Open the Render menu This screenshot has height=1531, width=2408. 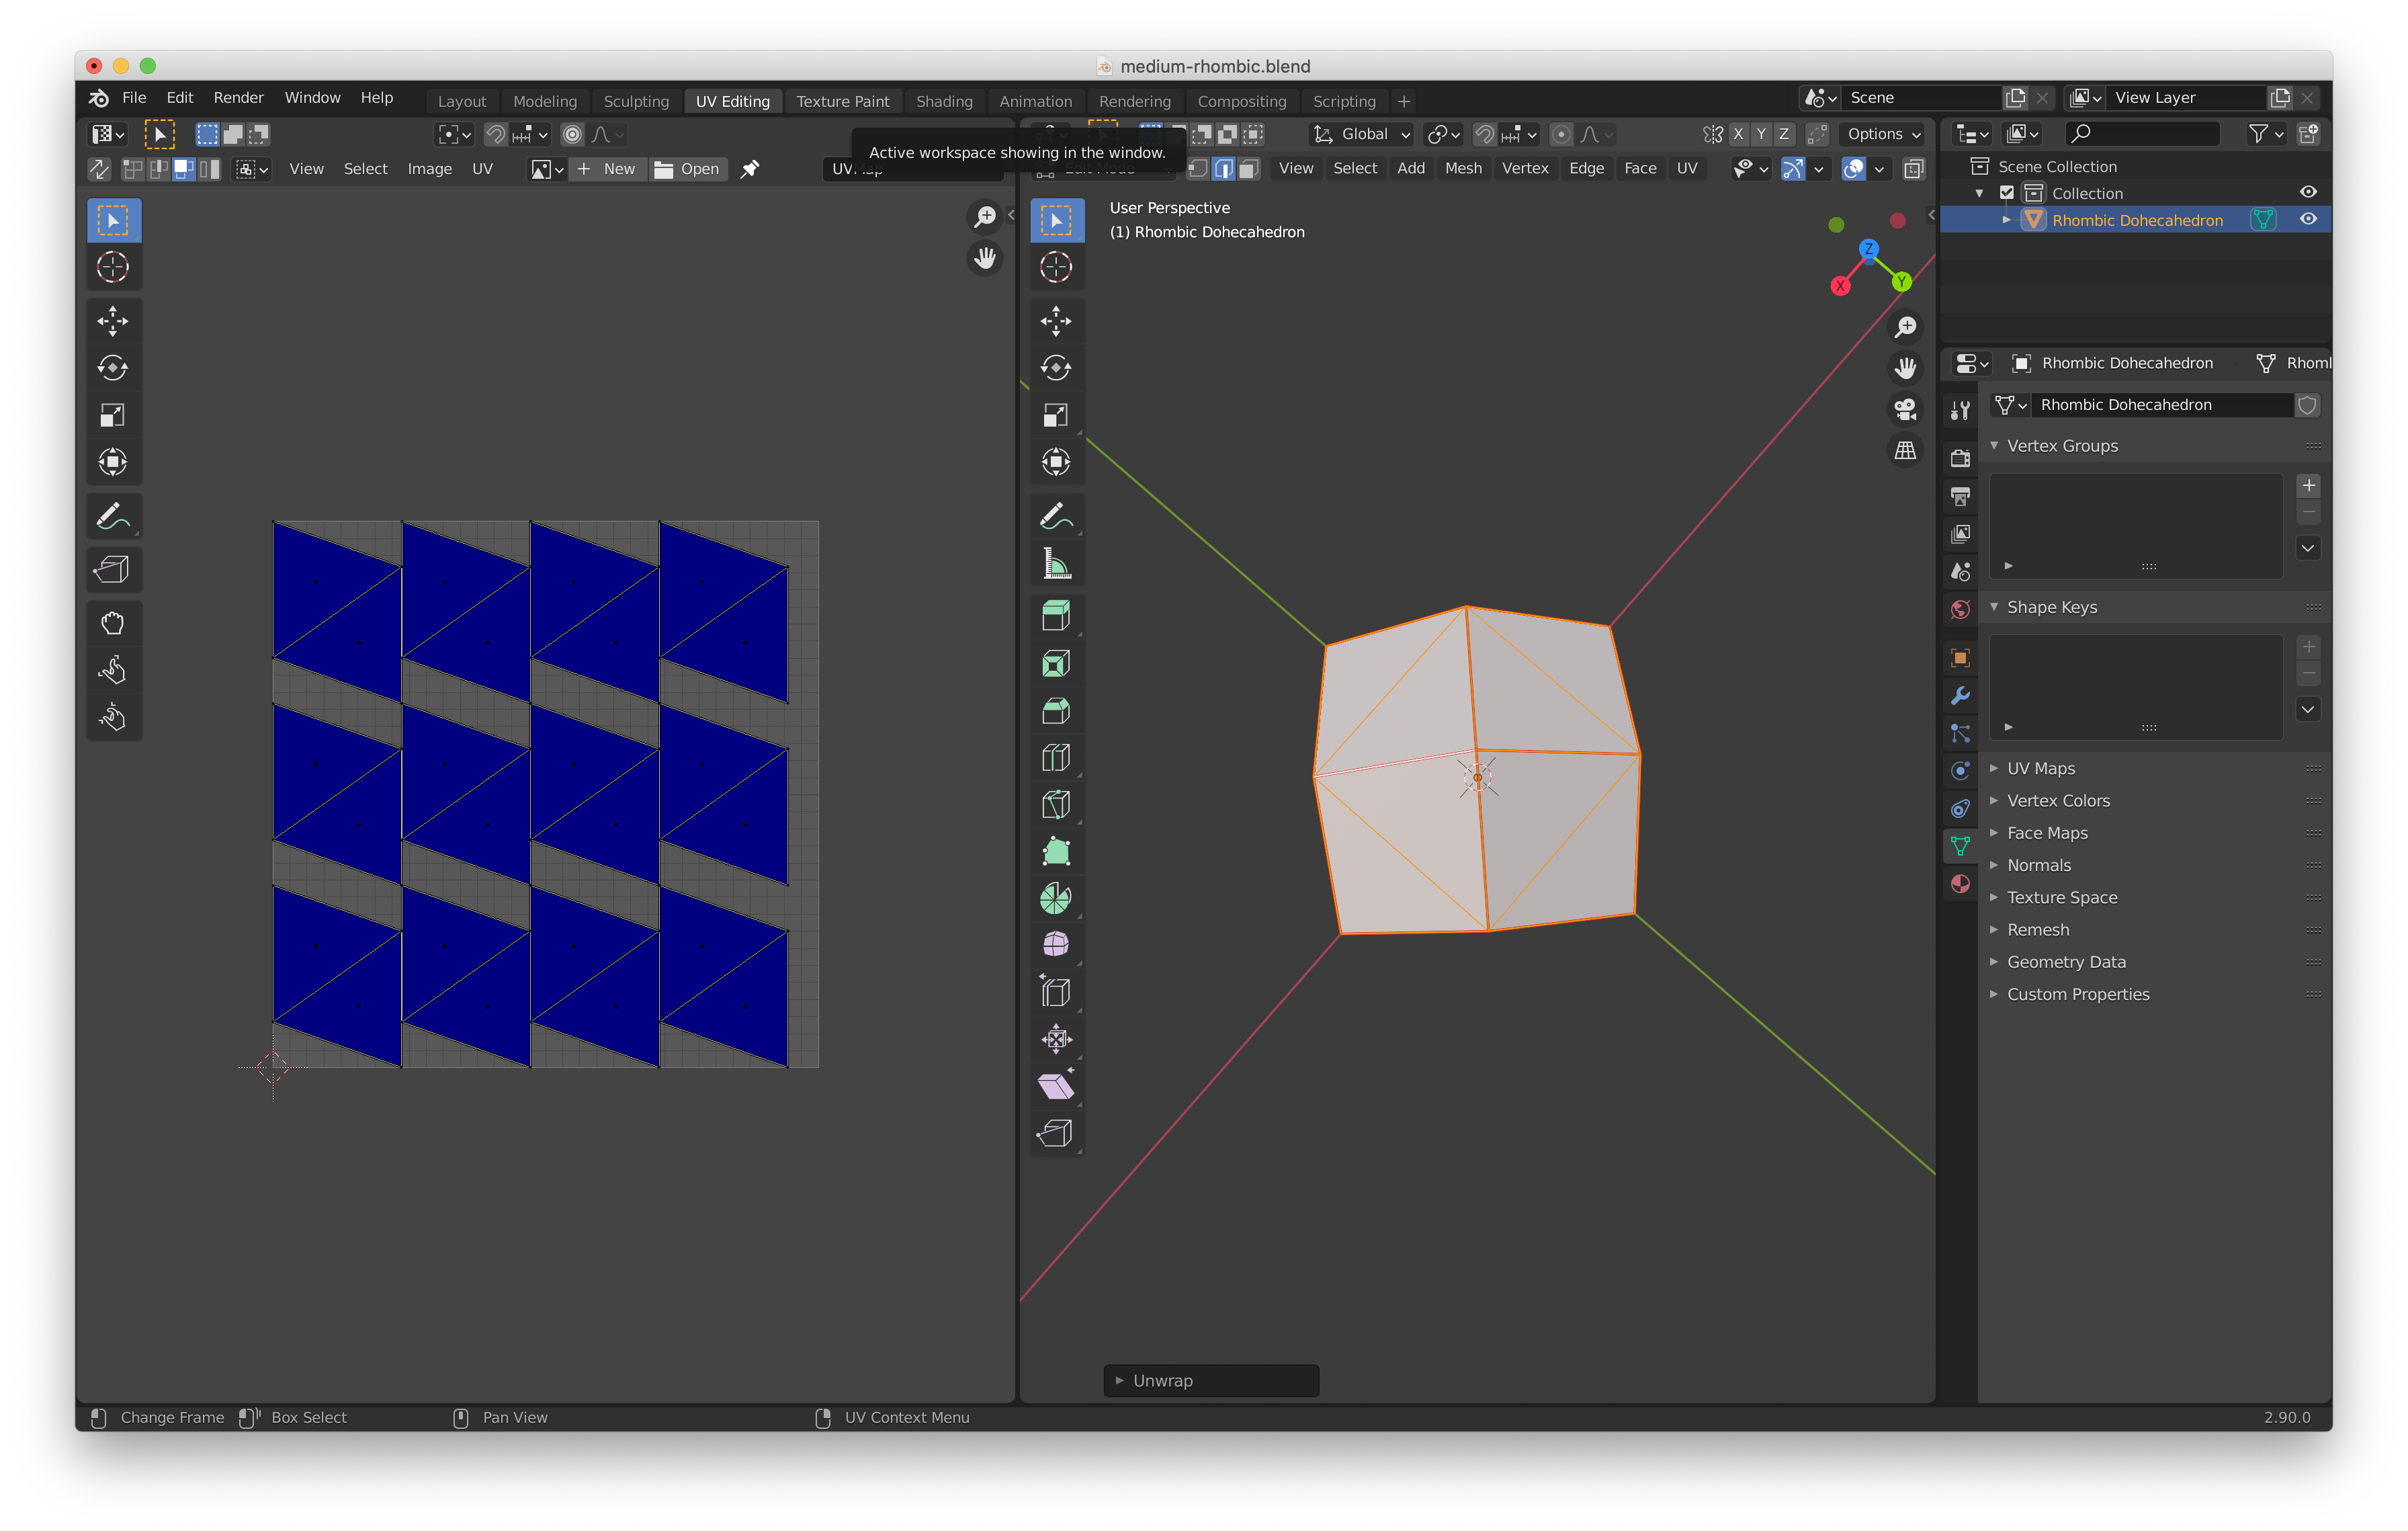[238, 97]
